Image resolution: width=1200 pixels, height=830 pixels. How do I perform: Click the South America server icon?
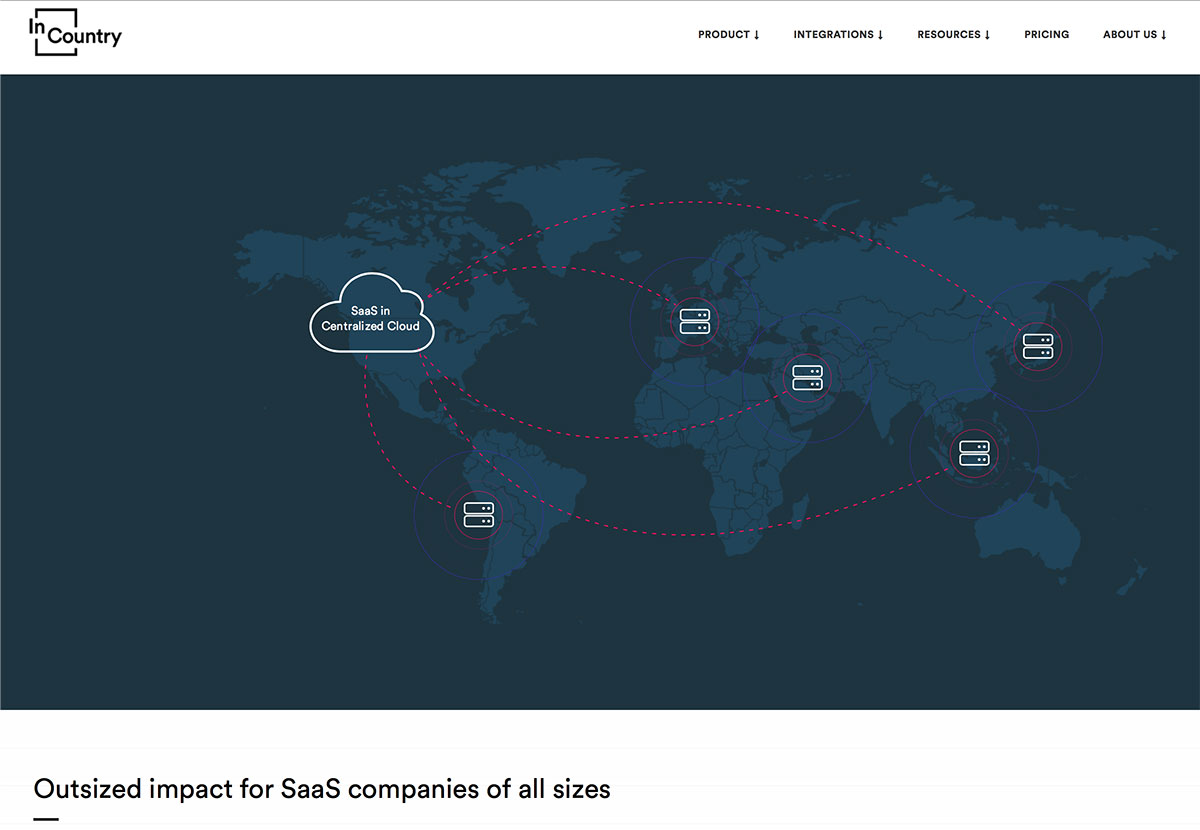coord(477,513)
